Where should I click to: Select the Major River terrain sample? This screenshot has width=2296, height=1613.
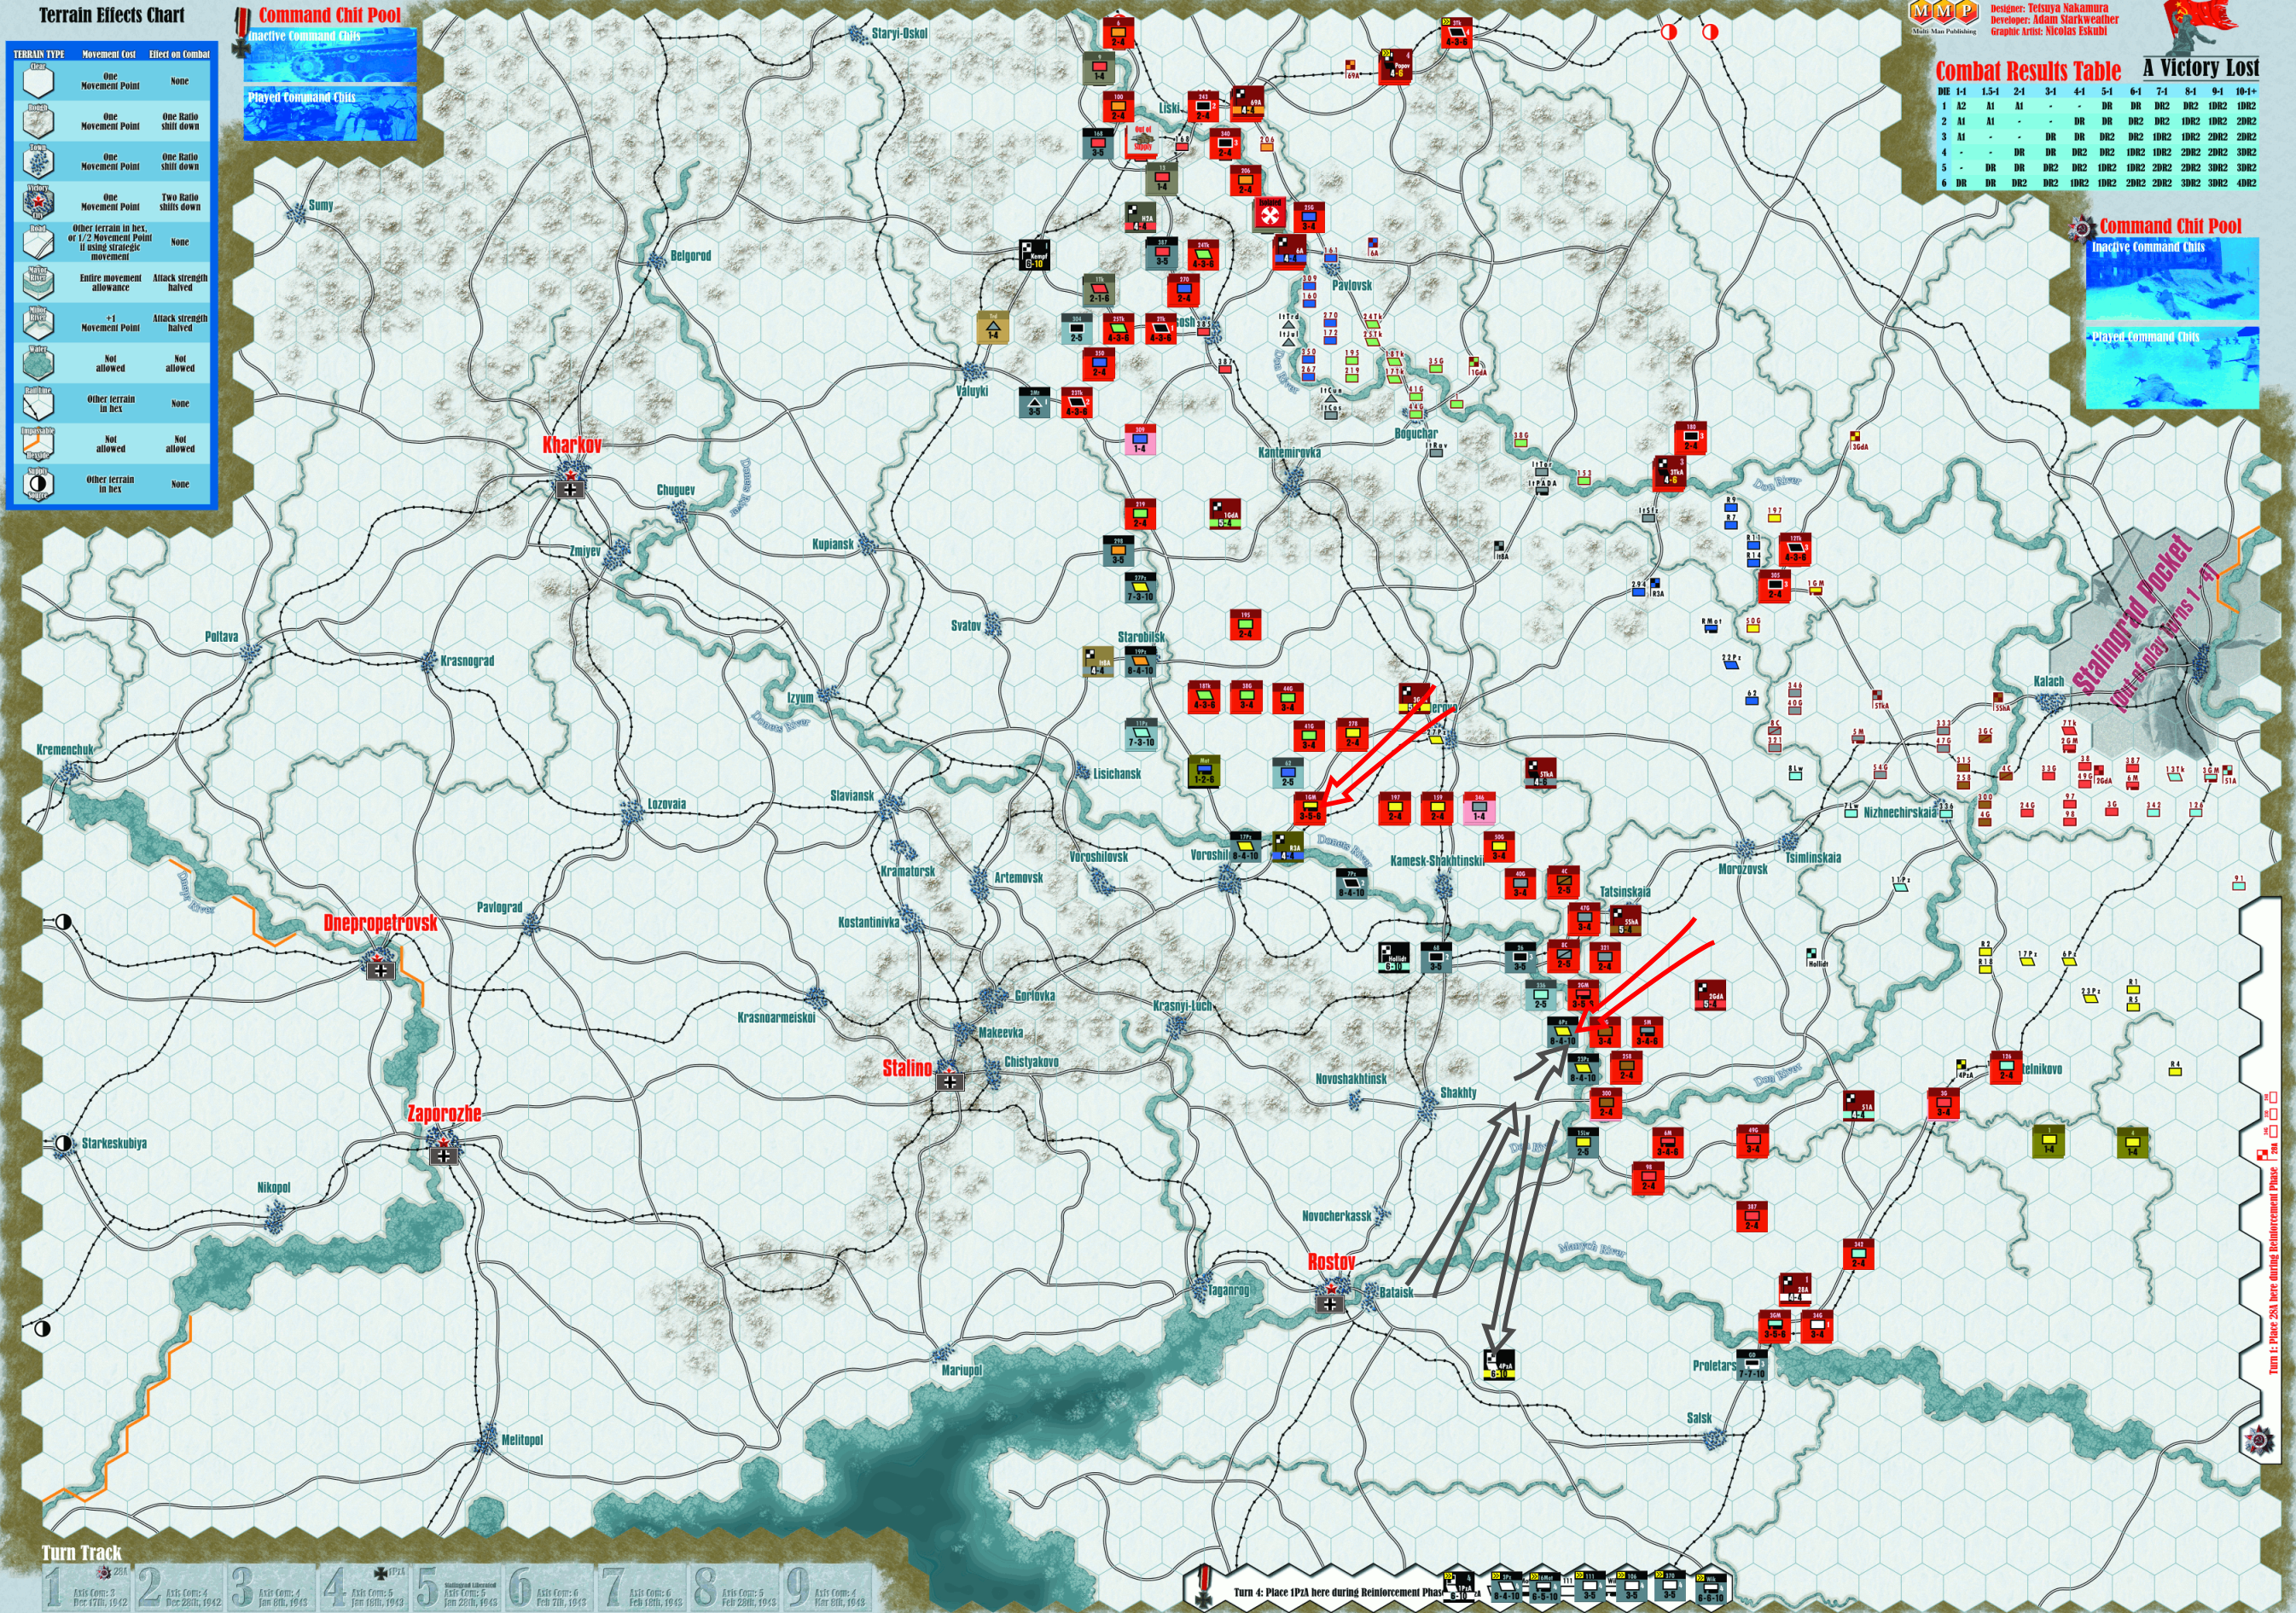coord(37,283)
